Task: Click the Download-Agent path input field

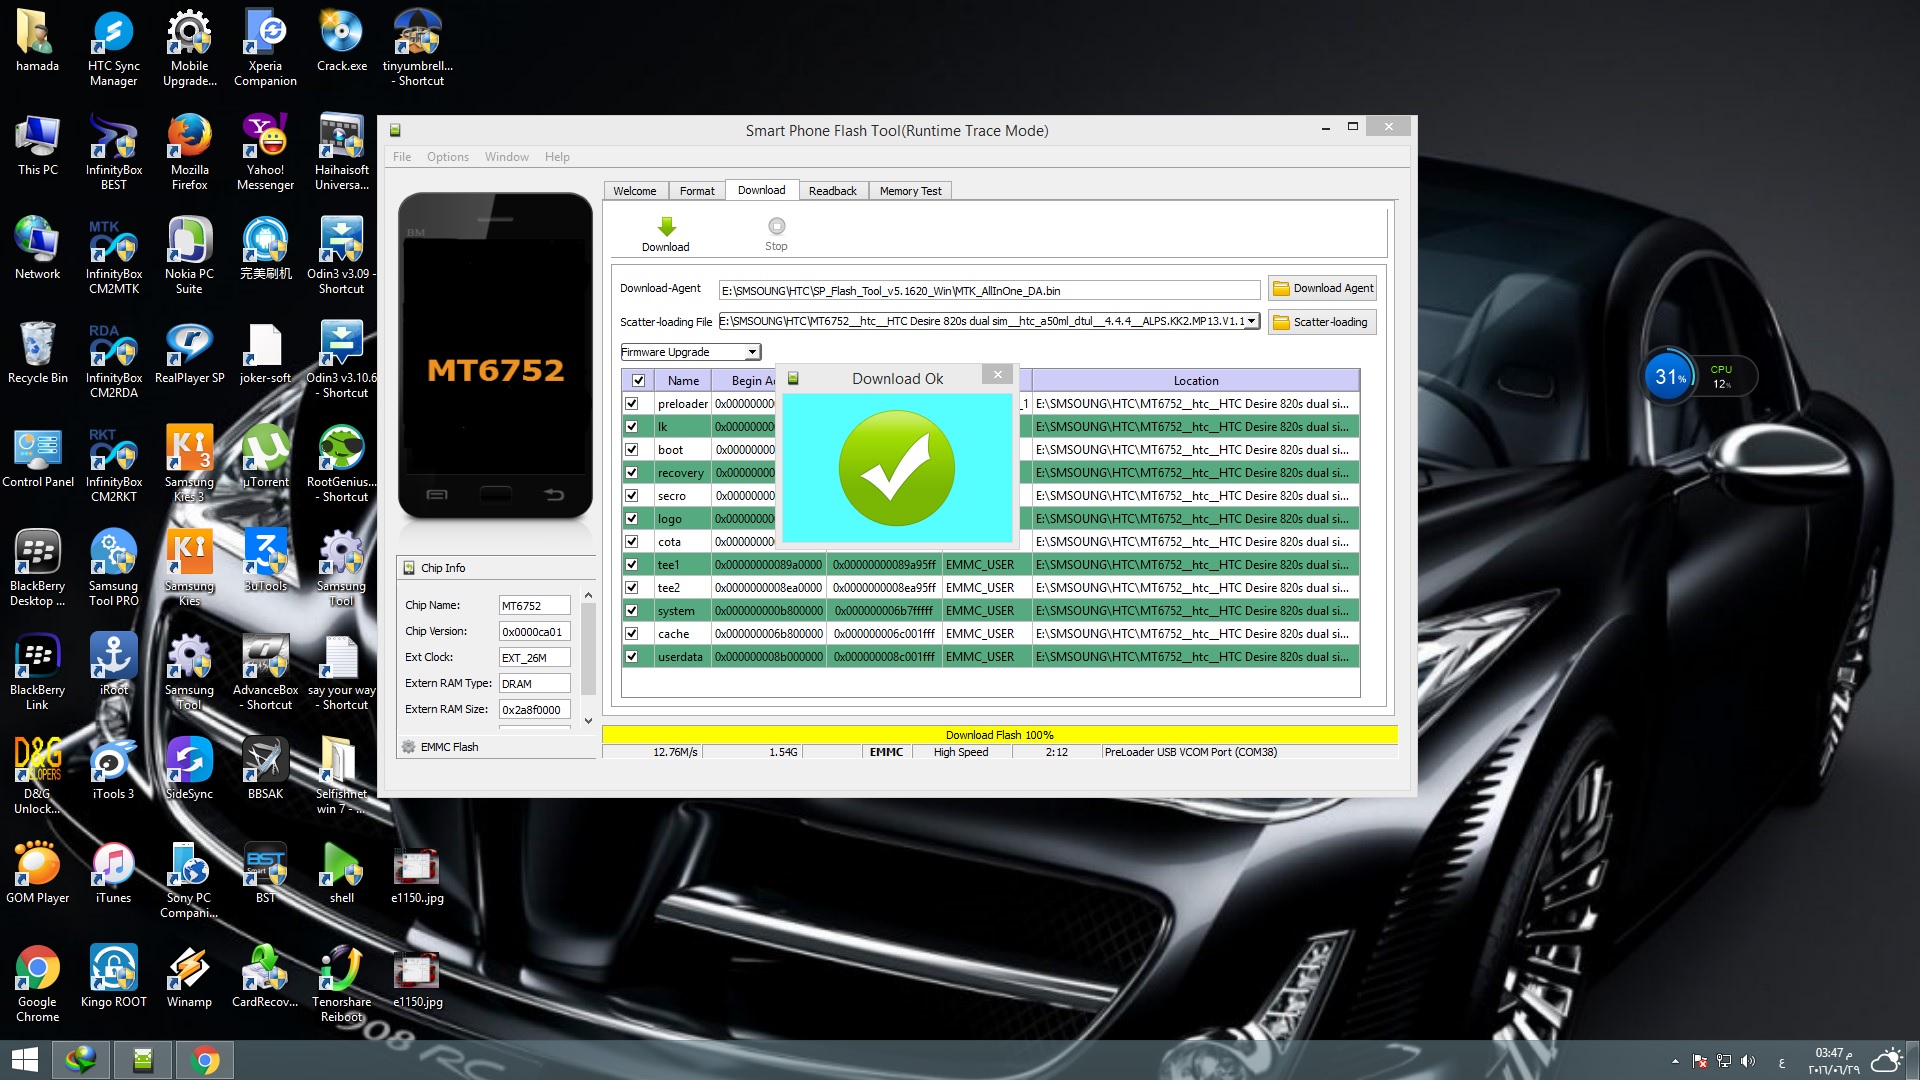Action: pos(989,291)
